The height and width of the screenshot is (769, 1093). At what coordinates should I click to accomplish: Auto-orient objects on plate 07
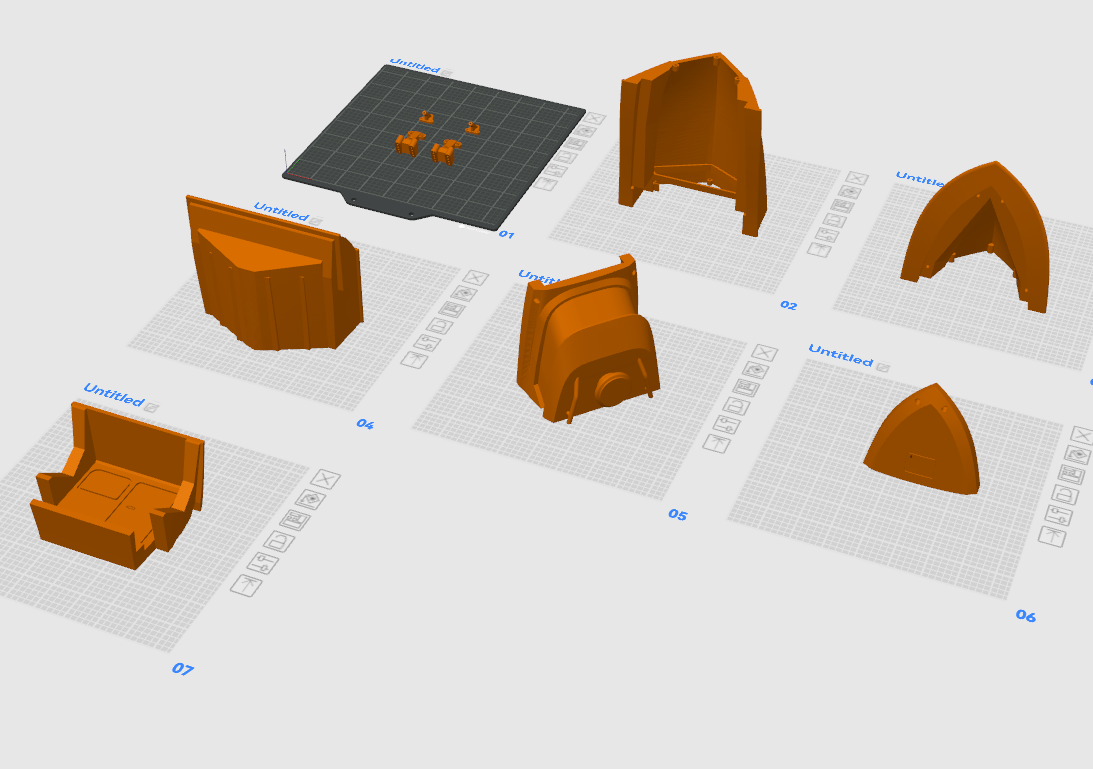point(311,499)
